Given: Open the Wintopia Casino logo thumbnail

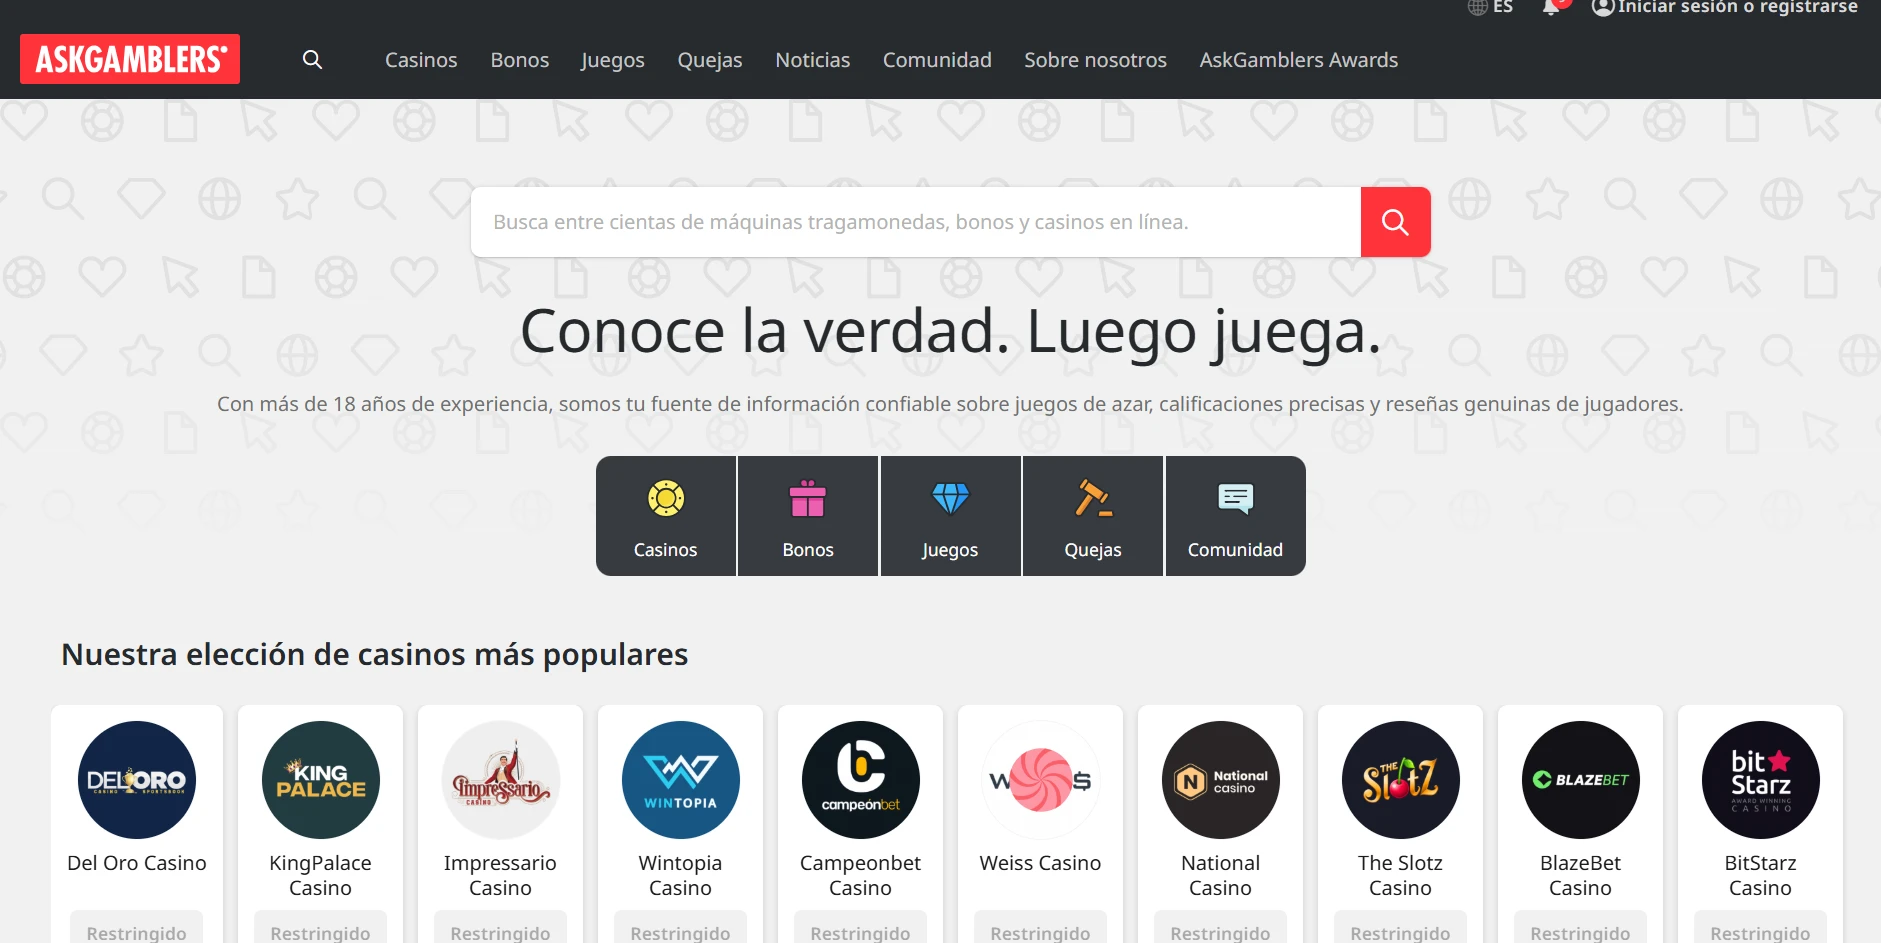Looking at the screenshot, I should [x=680, y=780].
